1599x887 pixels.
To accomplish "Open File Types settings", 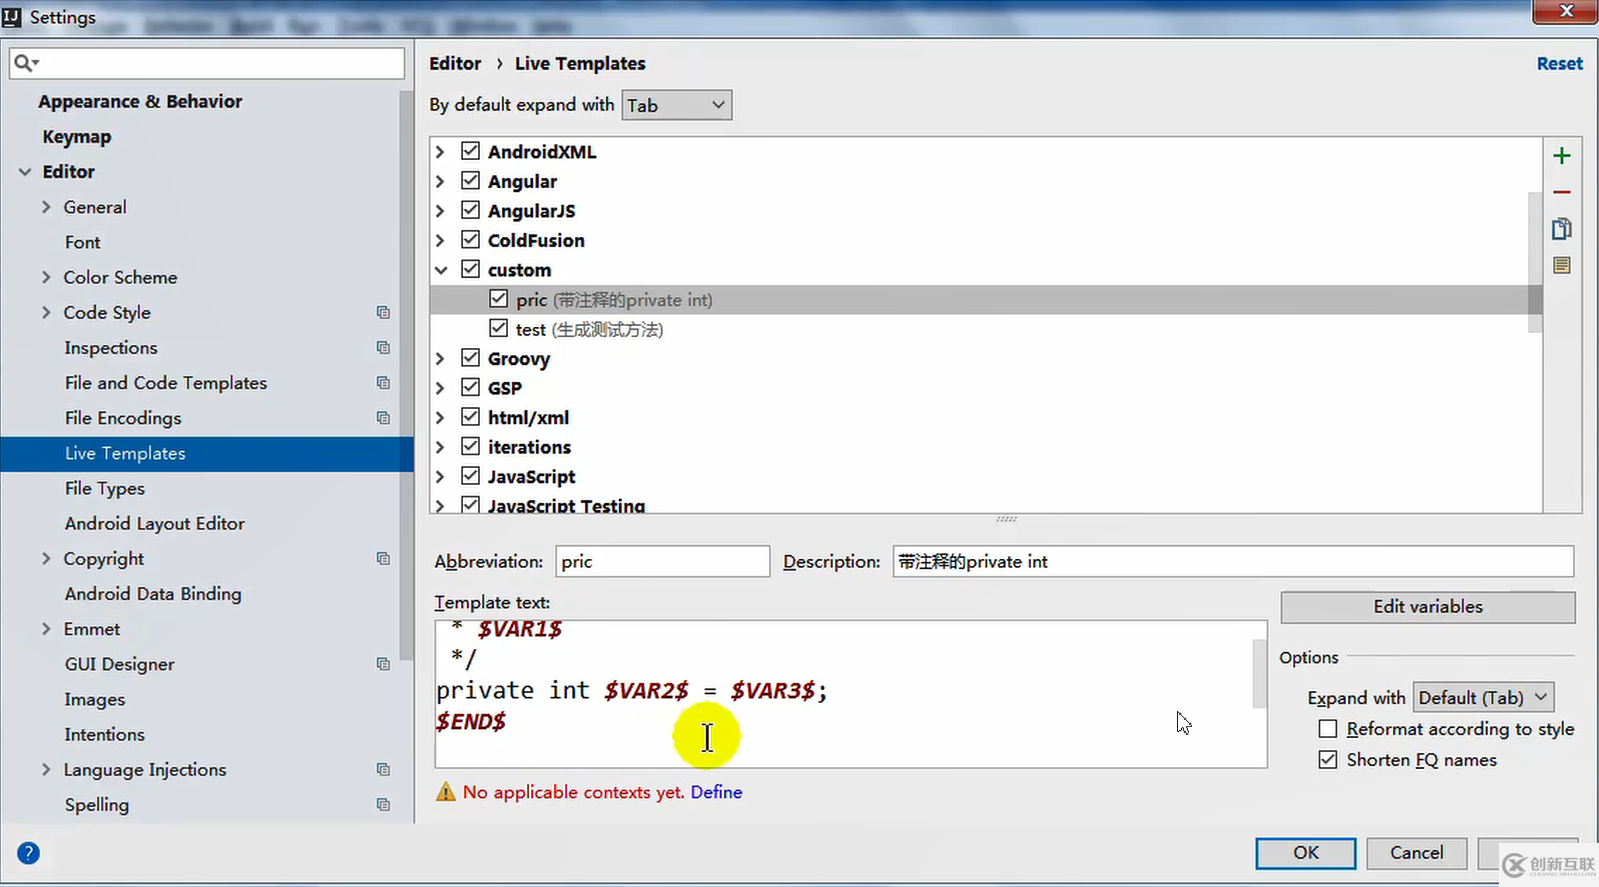I will tap(105, 488).
